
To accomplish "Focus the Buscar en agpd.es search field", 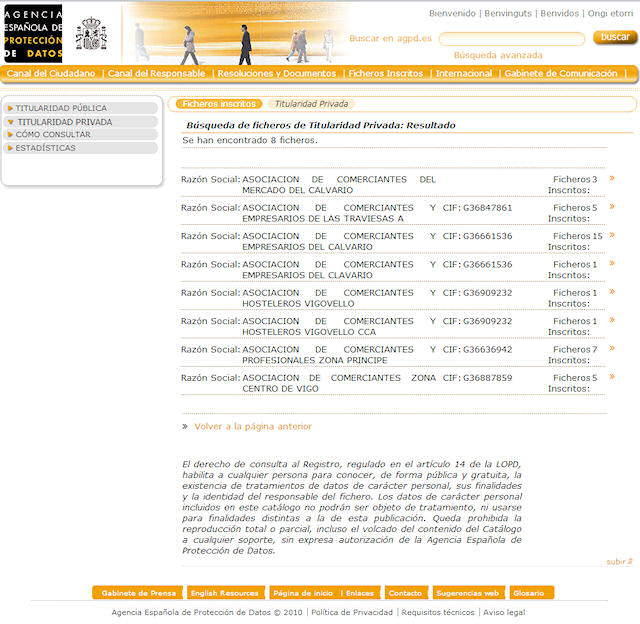I will (512, 39).
